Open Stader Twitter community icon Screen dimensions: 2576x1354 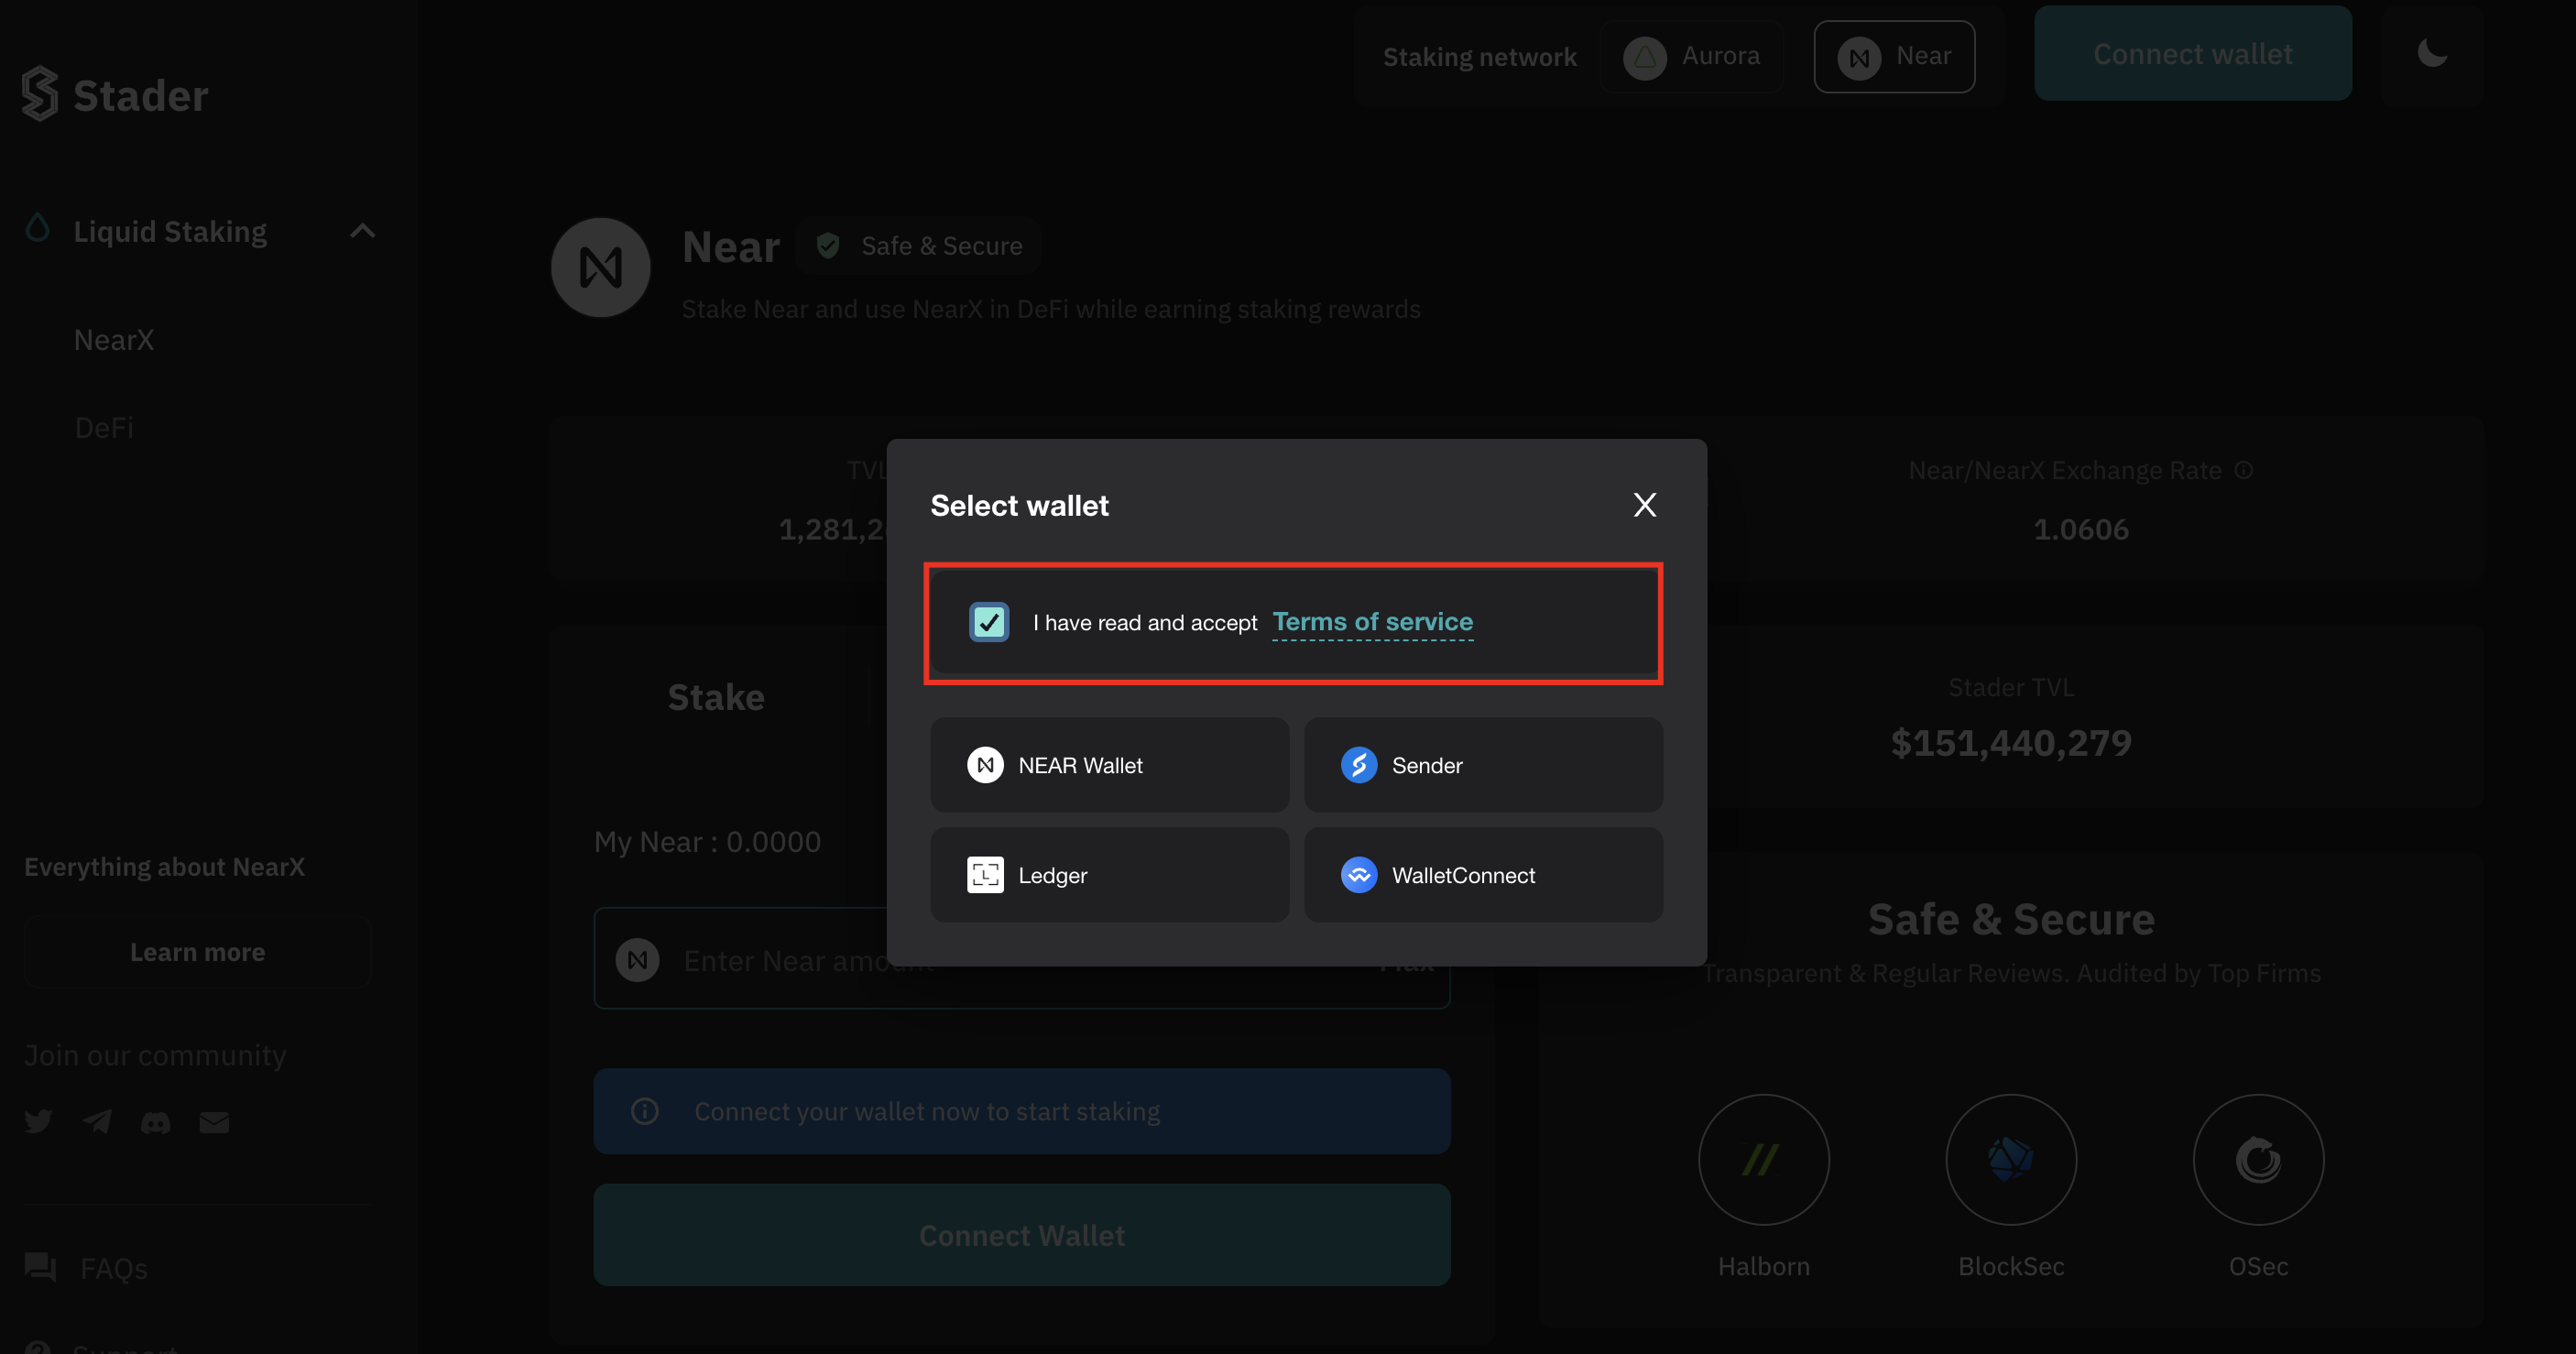[x=38, y=1122]
